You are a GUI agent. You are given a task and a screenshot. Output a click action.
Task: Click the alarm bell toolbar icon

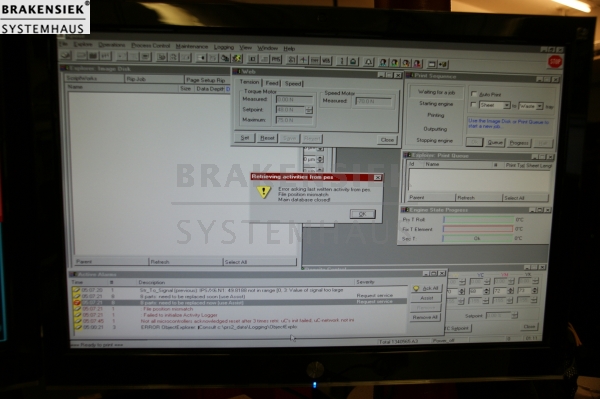point(368,62)
